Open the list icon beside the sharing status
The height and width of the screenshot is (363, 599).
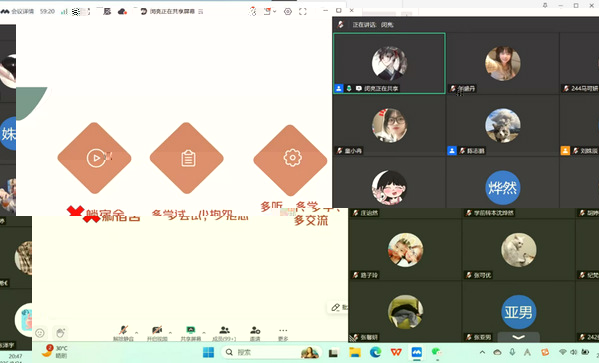(201, 11)
